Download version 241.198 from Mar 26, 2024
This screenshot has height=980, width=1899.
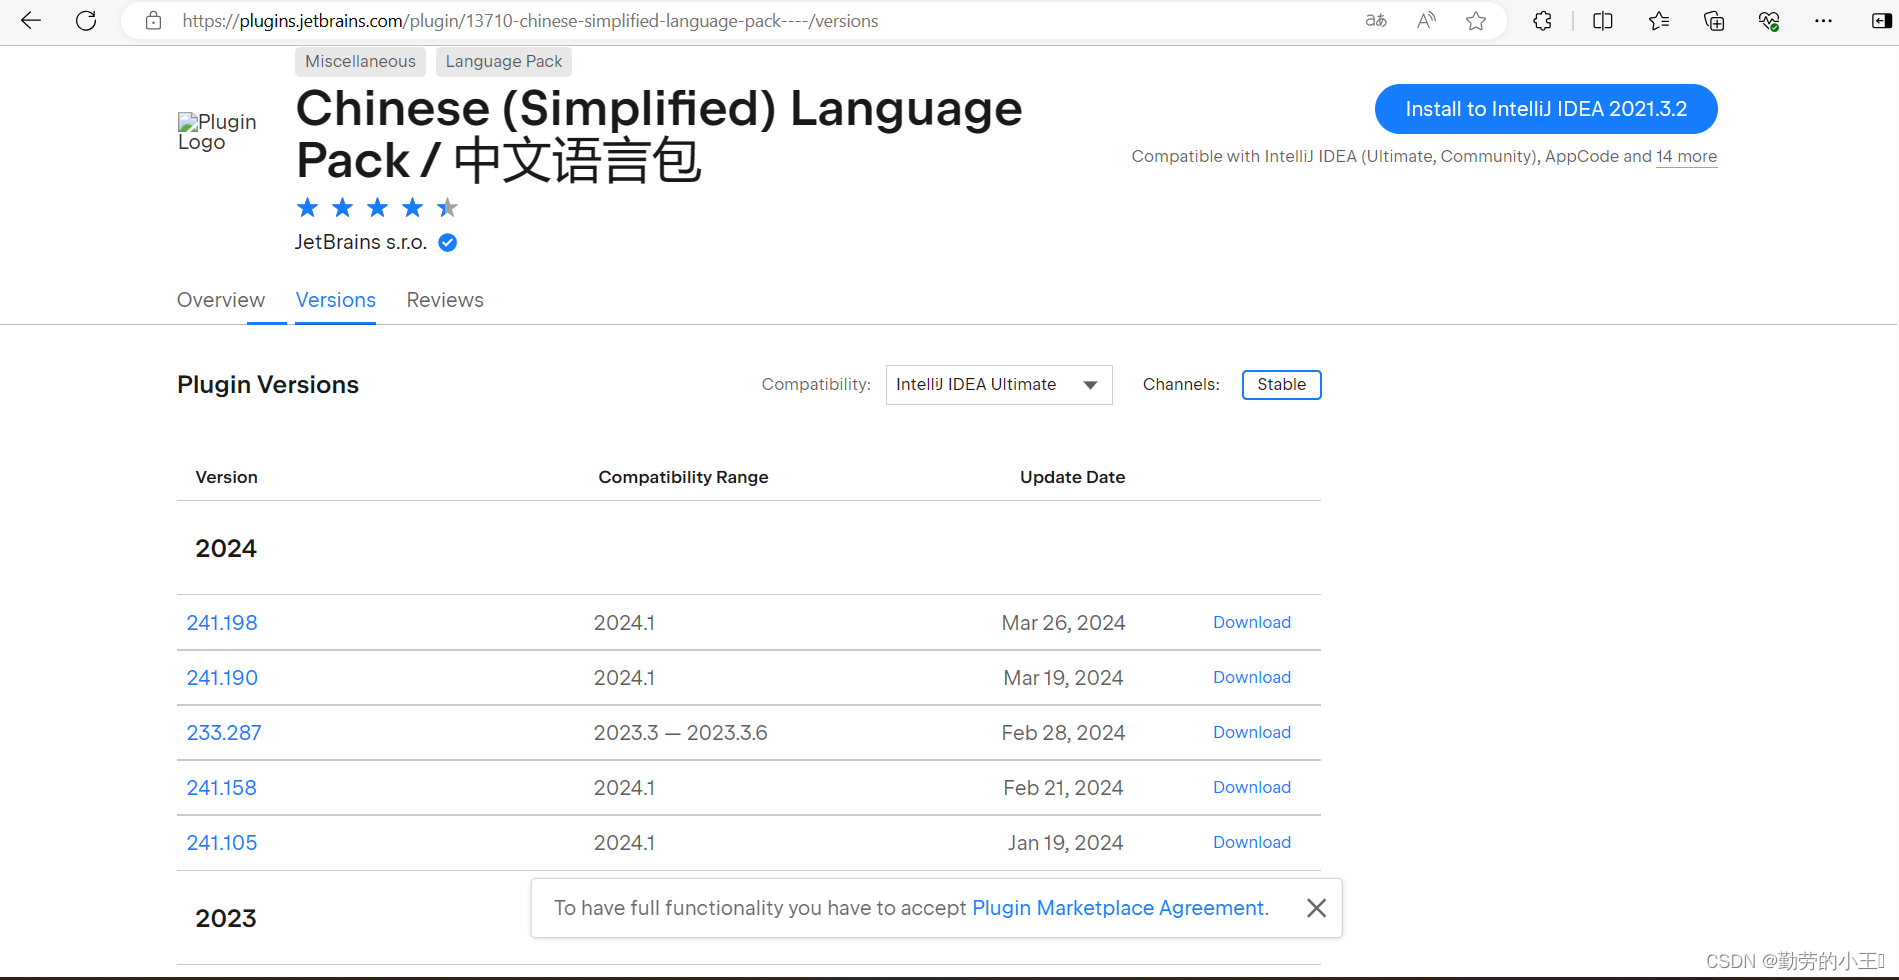pos(1252,622)
